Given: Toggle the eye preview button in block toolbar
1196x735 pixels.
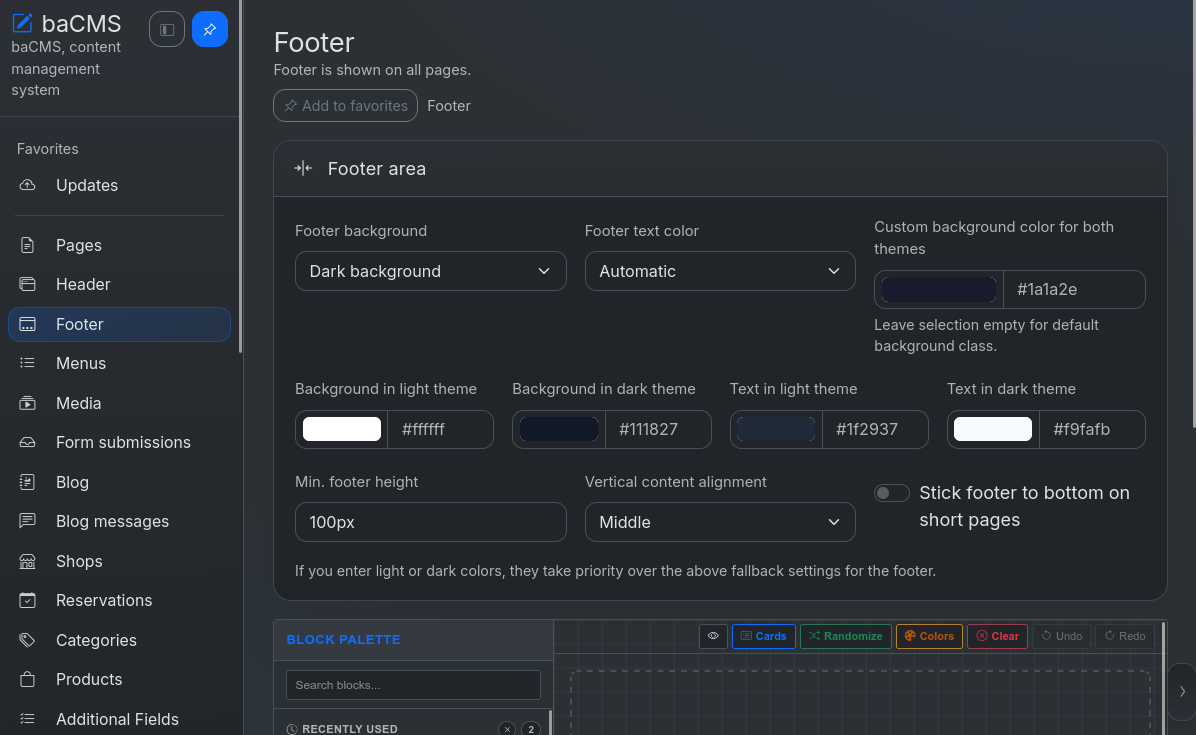Looking at the screenshot, I should pyautogui.click(x=713, y=636).
